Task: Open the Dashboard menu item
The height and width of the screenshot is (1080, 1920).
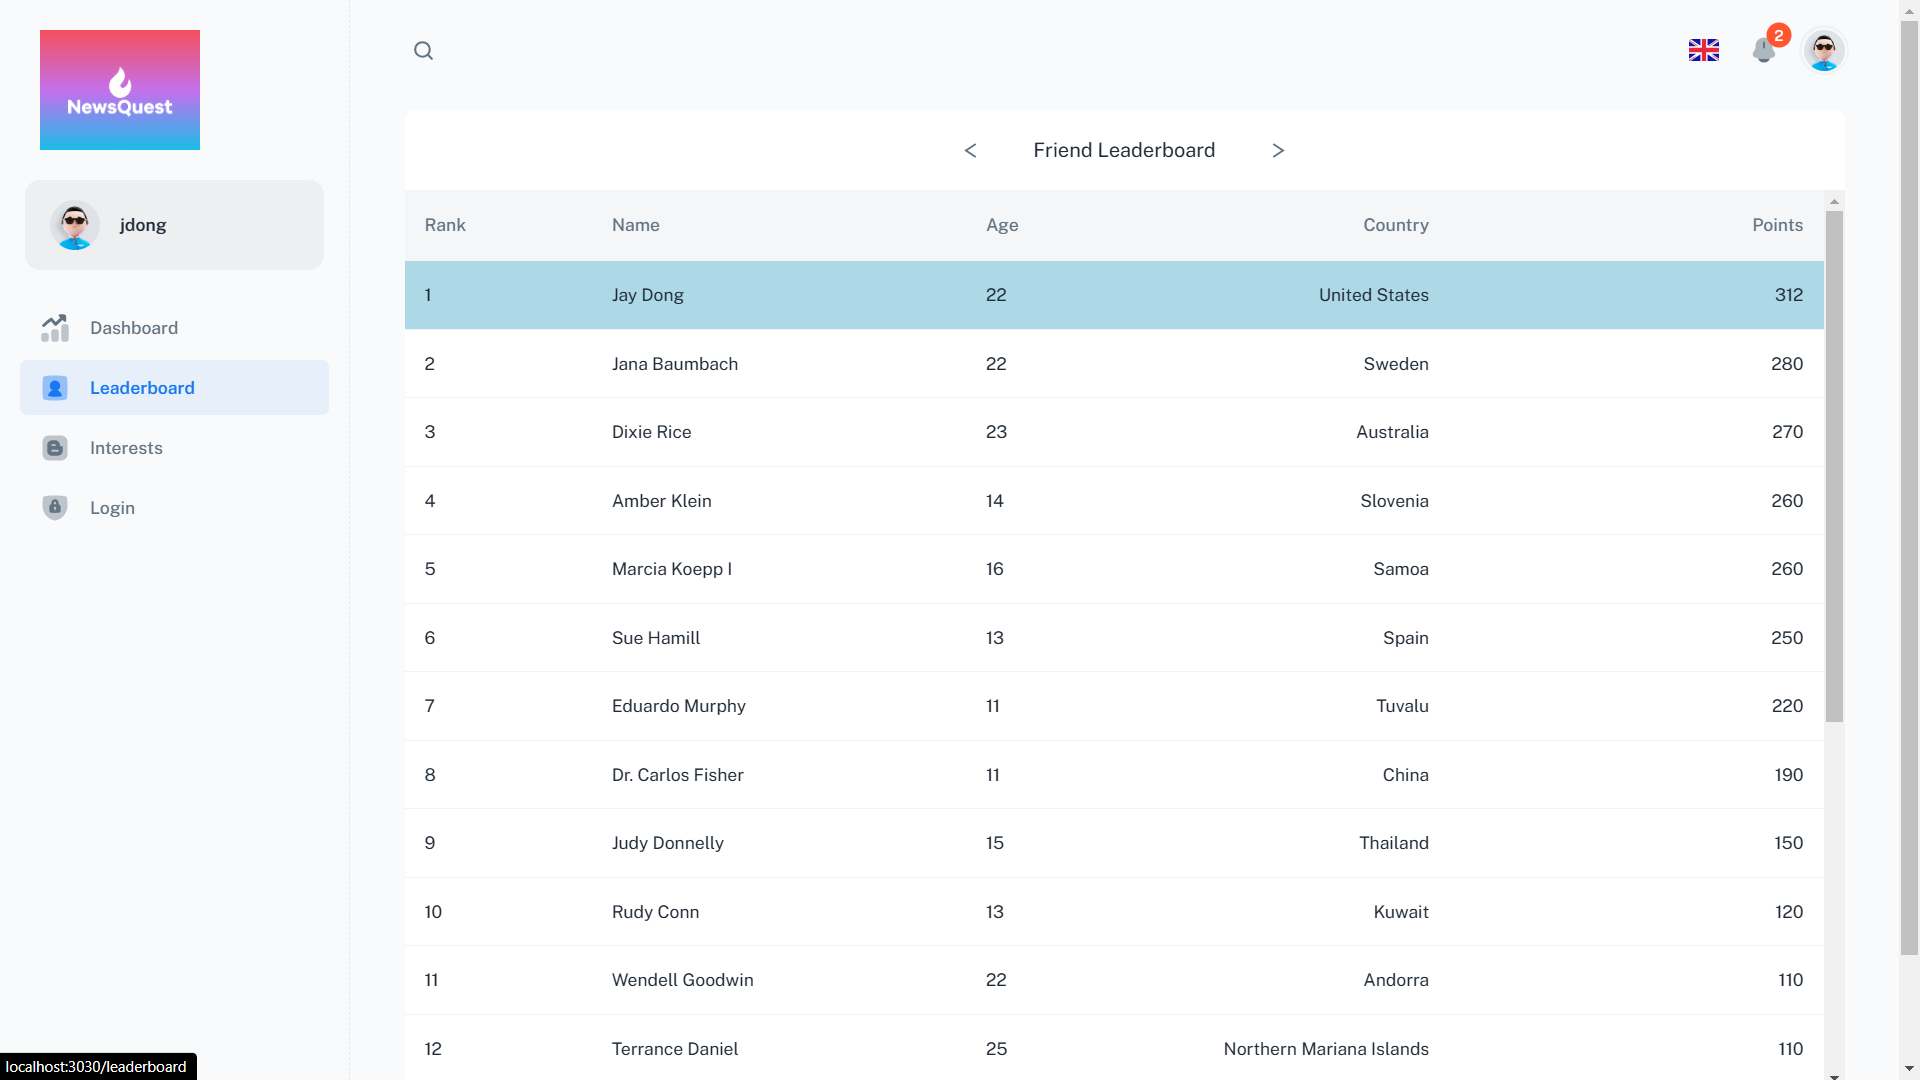Action: click(x=134, y=328)
